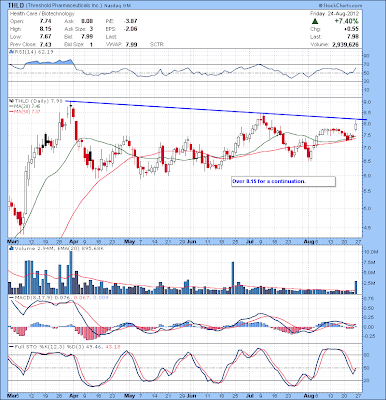Click the StockCharts.com watermark link

click(x=340, y=6)
